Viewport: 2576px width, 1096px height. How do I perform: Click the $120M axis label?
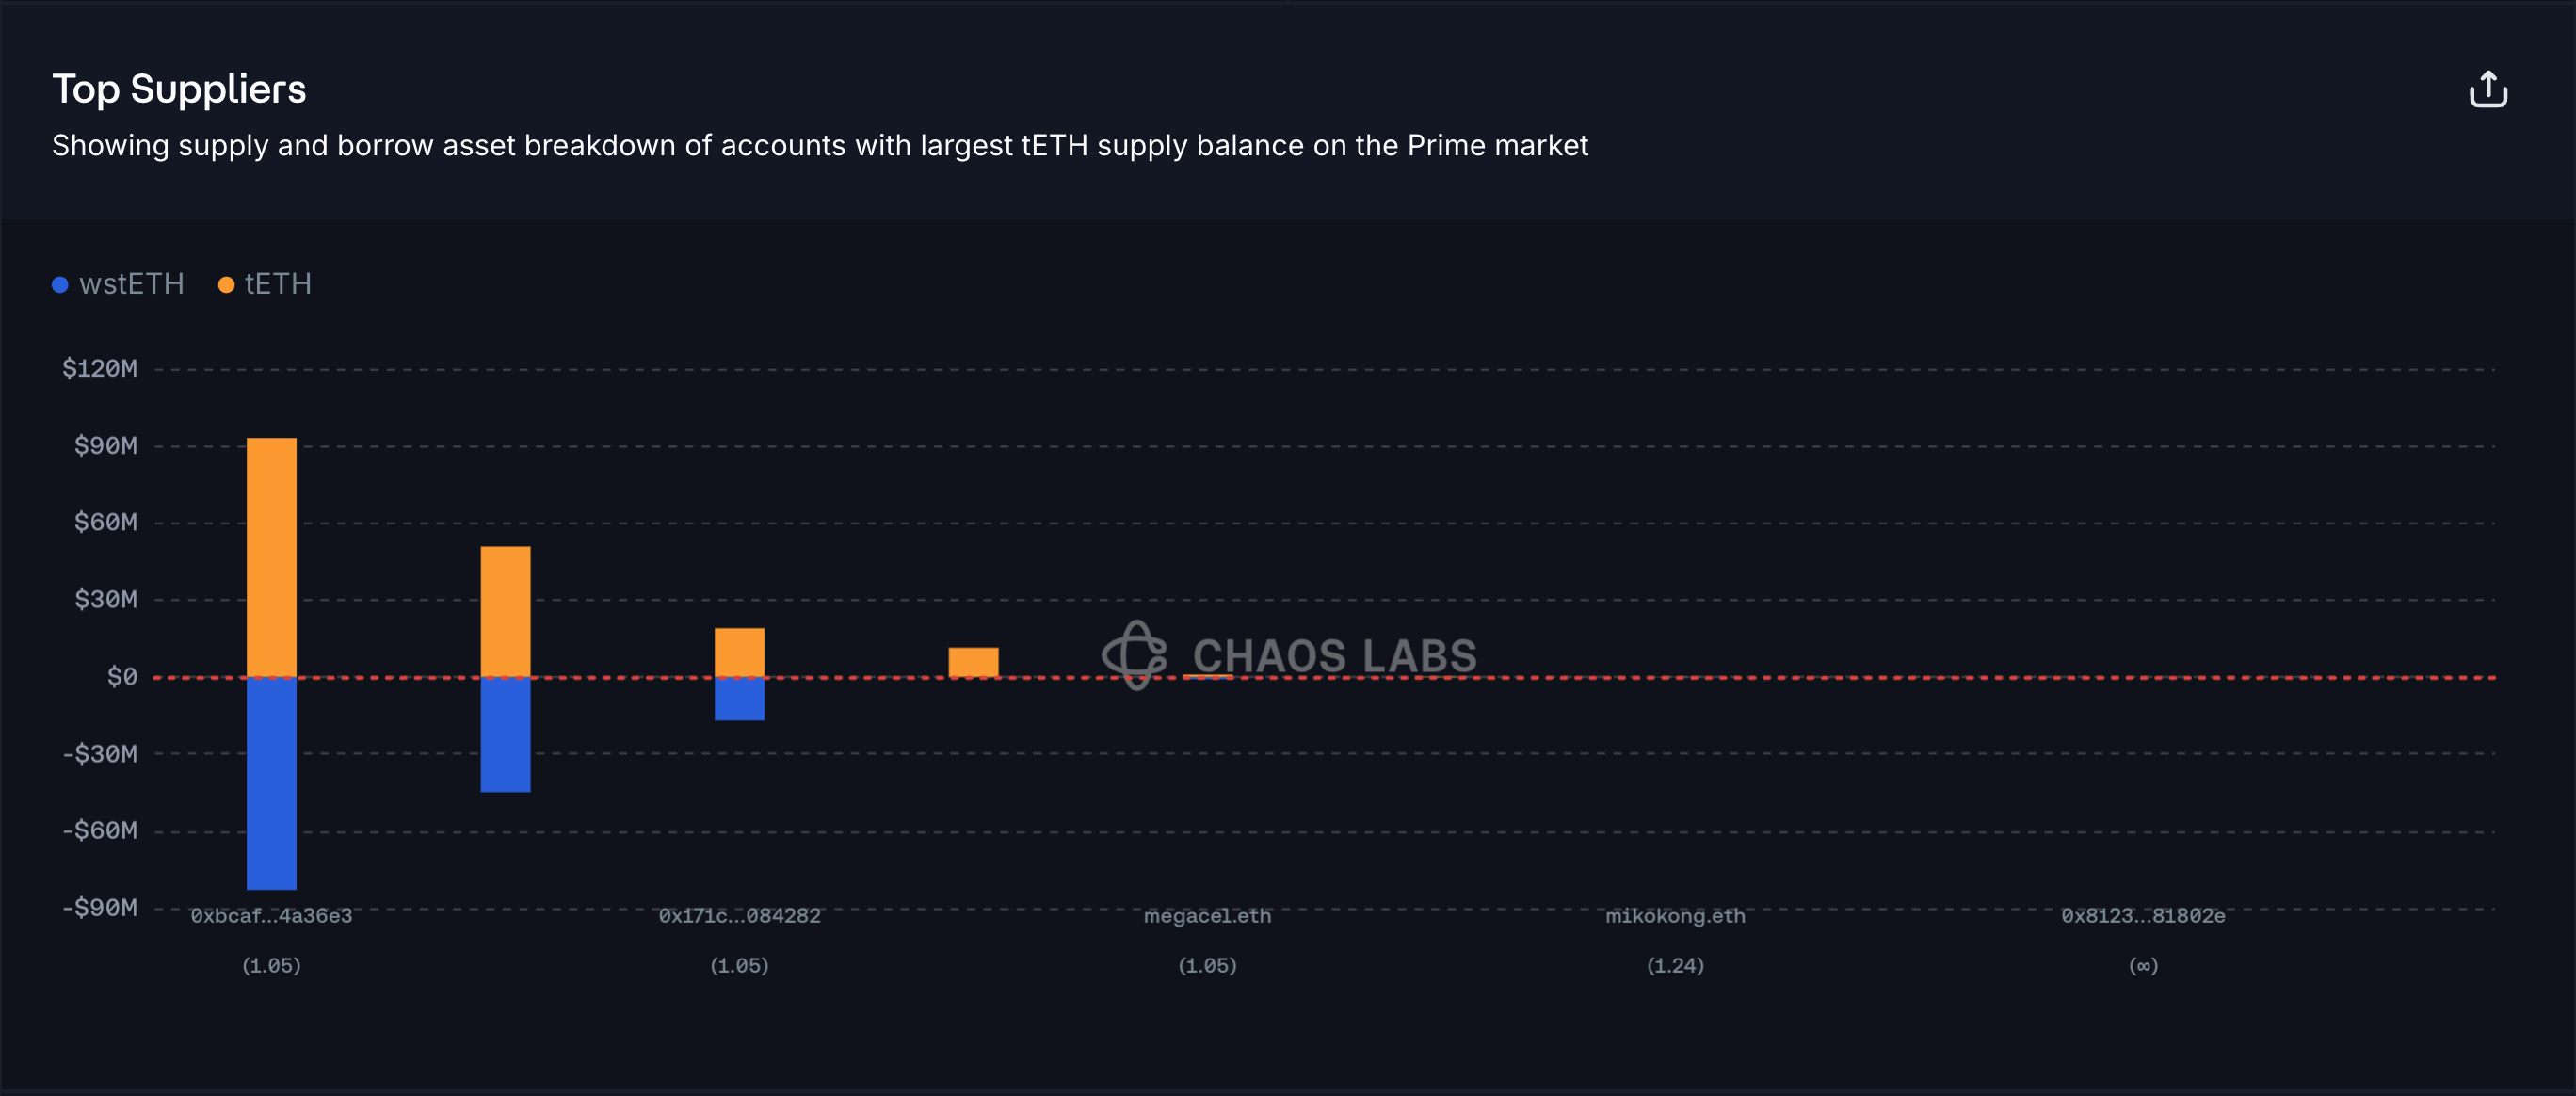click(99, 369)
